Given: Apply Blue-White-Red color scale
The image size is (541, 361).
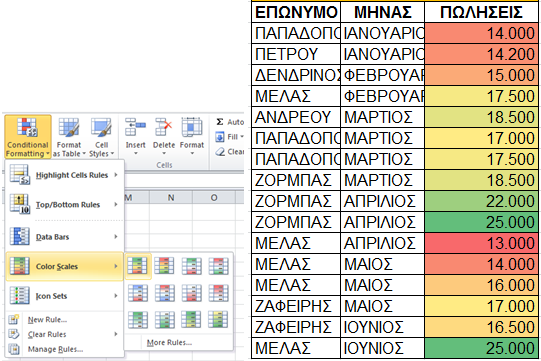Looking at the screenshot, I should pos(138,293).
